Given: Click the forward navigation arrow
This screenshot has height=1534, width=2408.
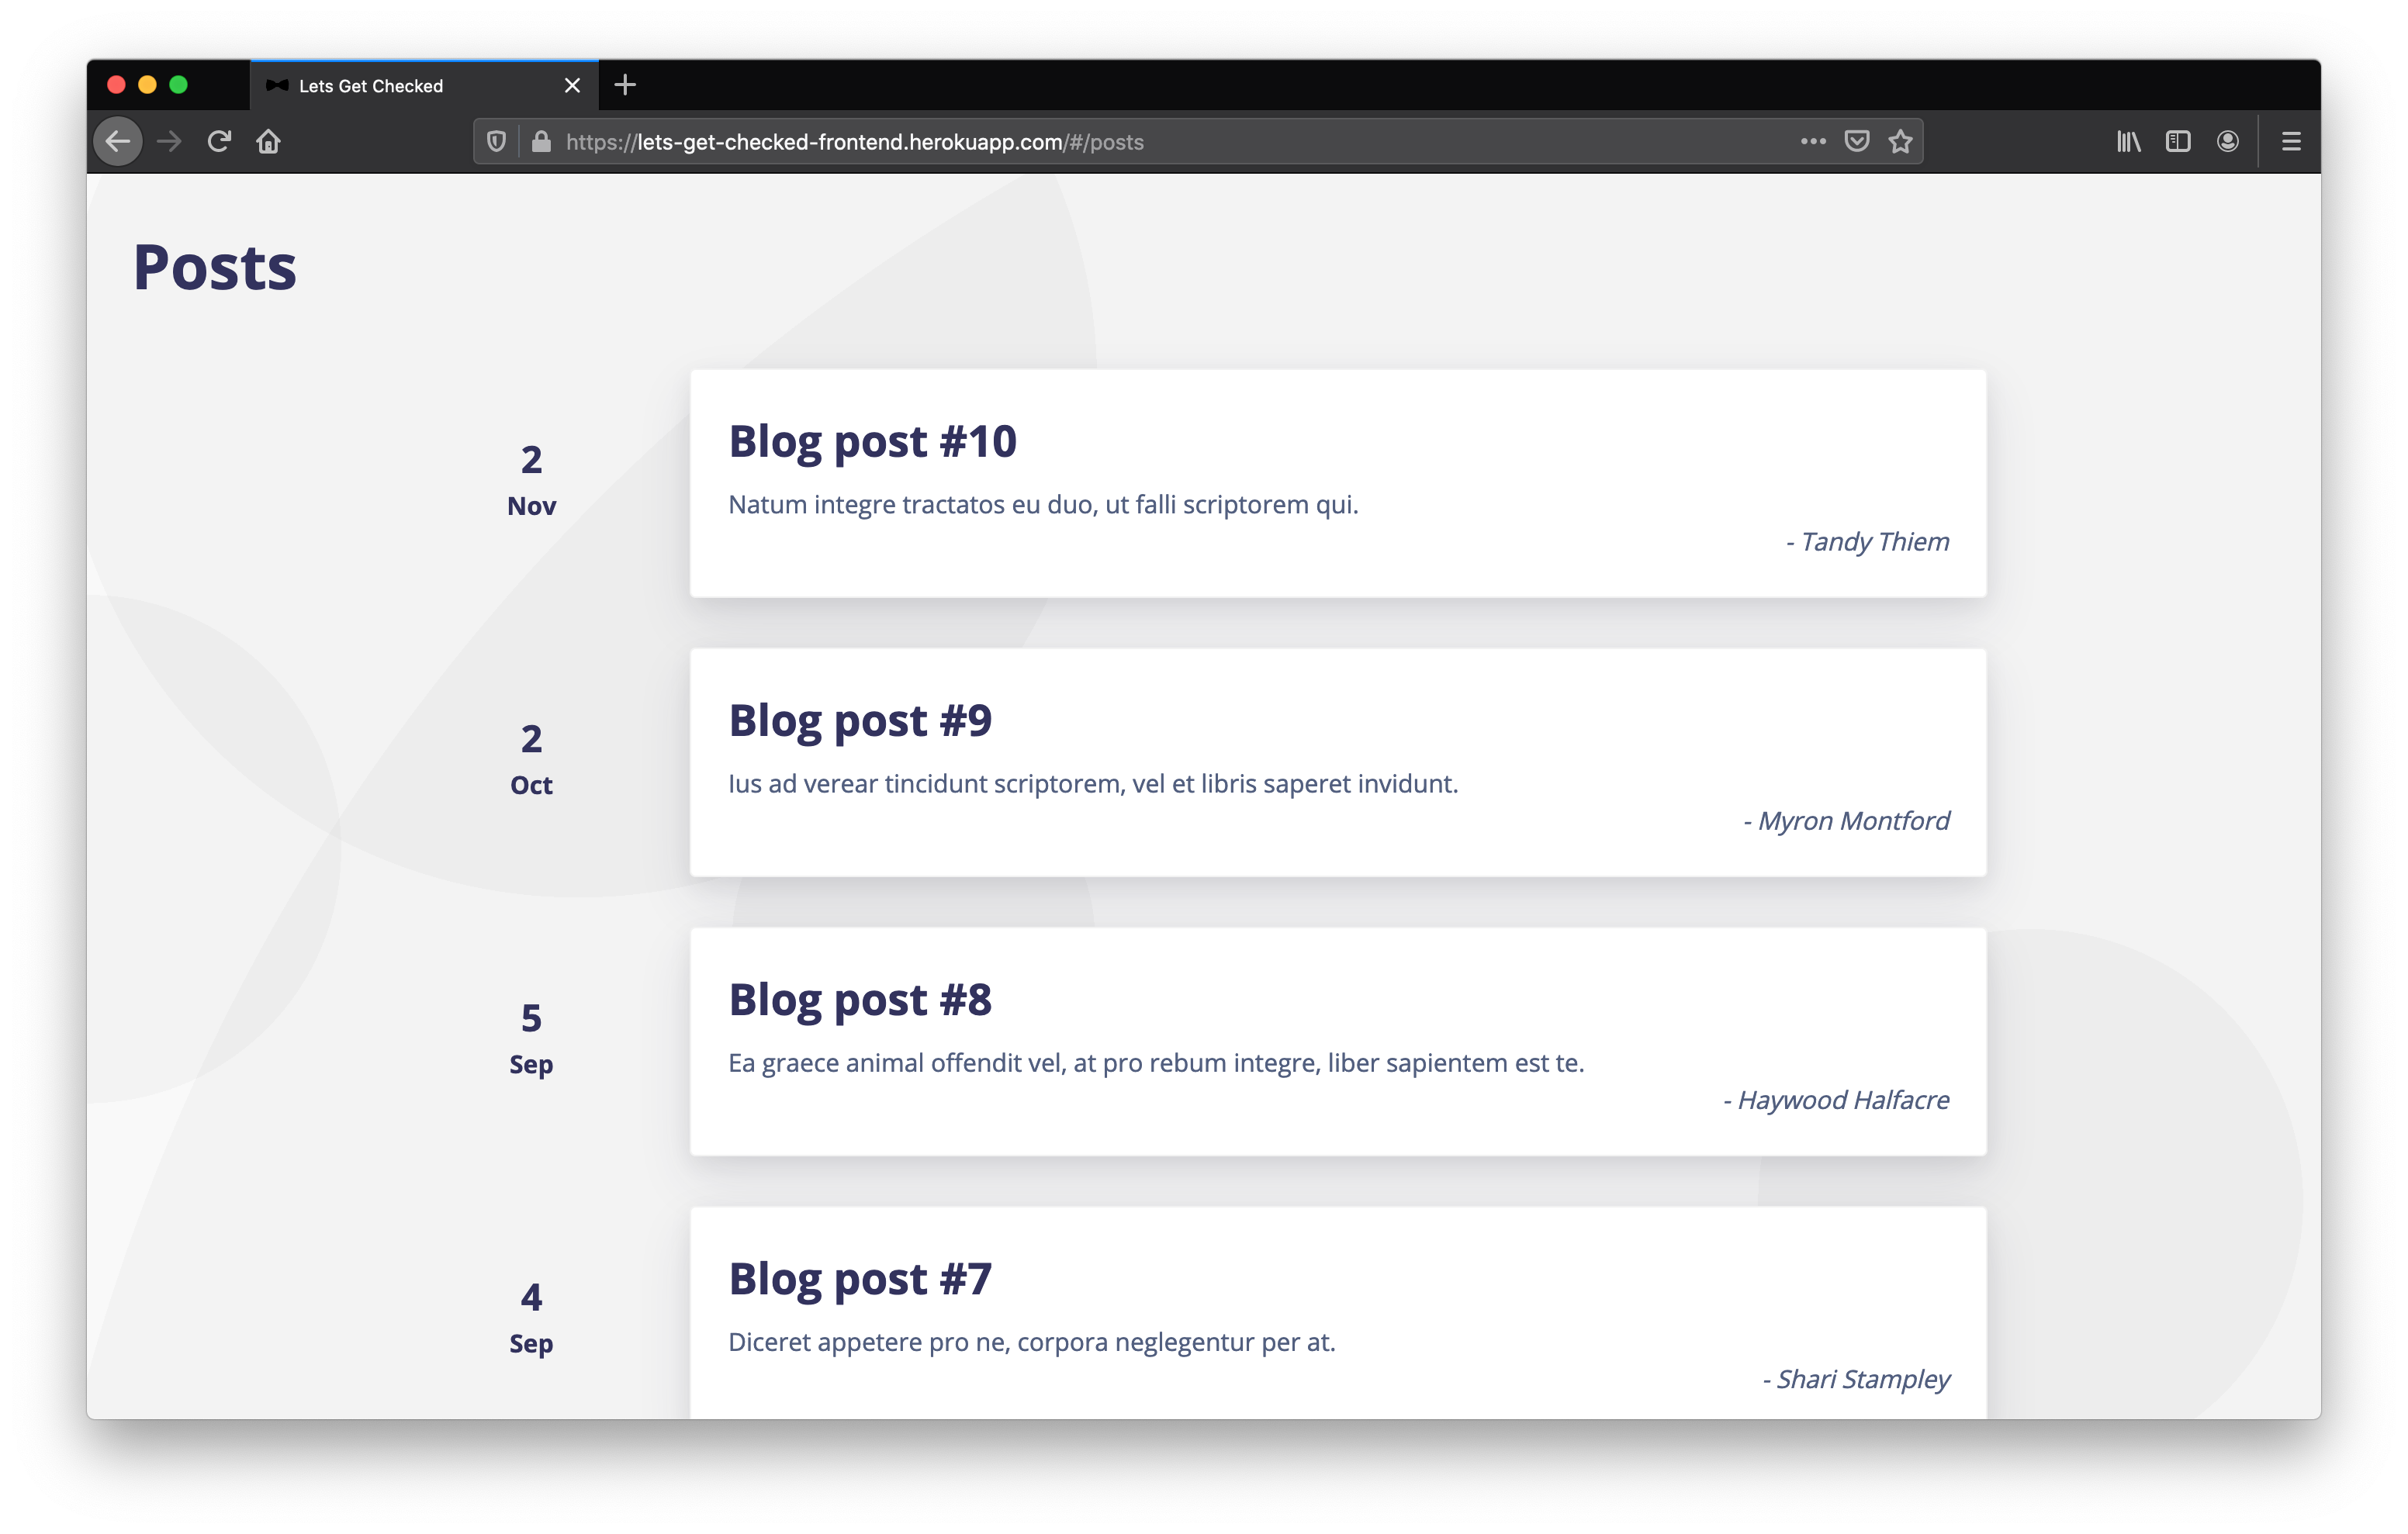Looking at the screenshot, I should [170, 141].
